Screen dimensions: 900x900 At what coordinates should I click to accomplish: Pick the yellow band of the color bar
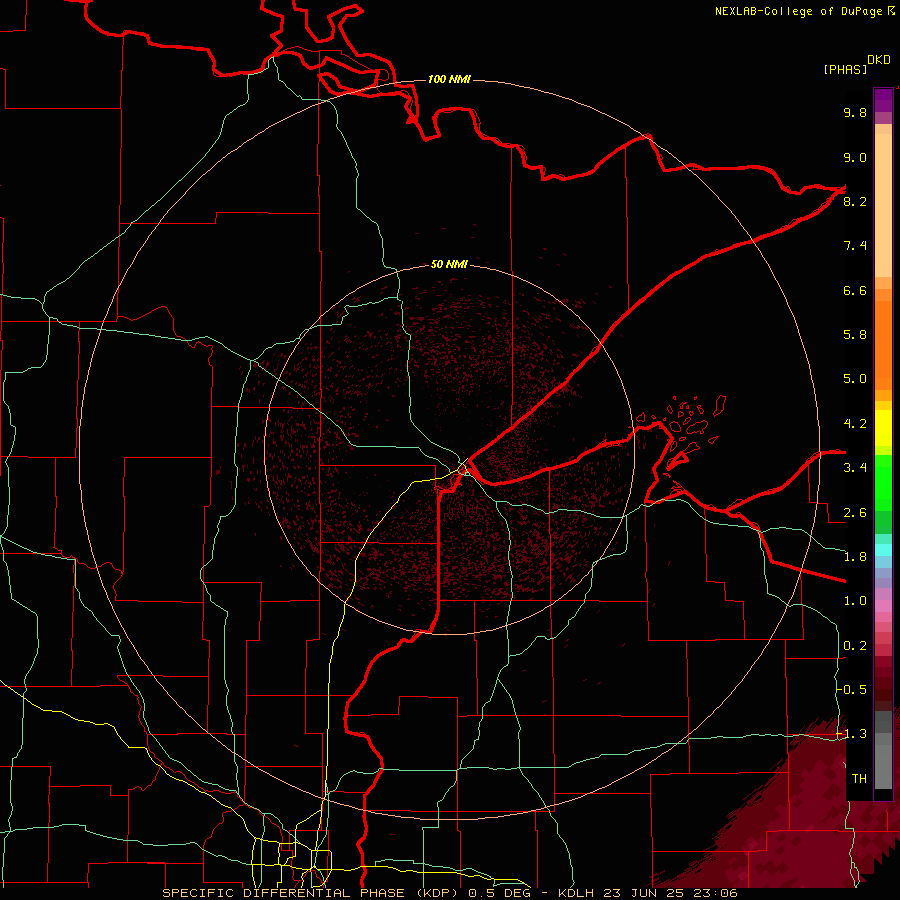coord(883,428)
